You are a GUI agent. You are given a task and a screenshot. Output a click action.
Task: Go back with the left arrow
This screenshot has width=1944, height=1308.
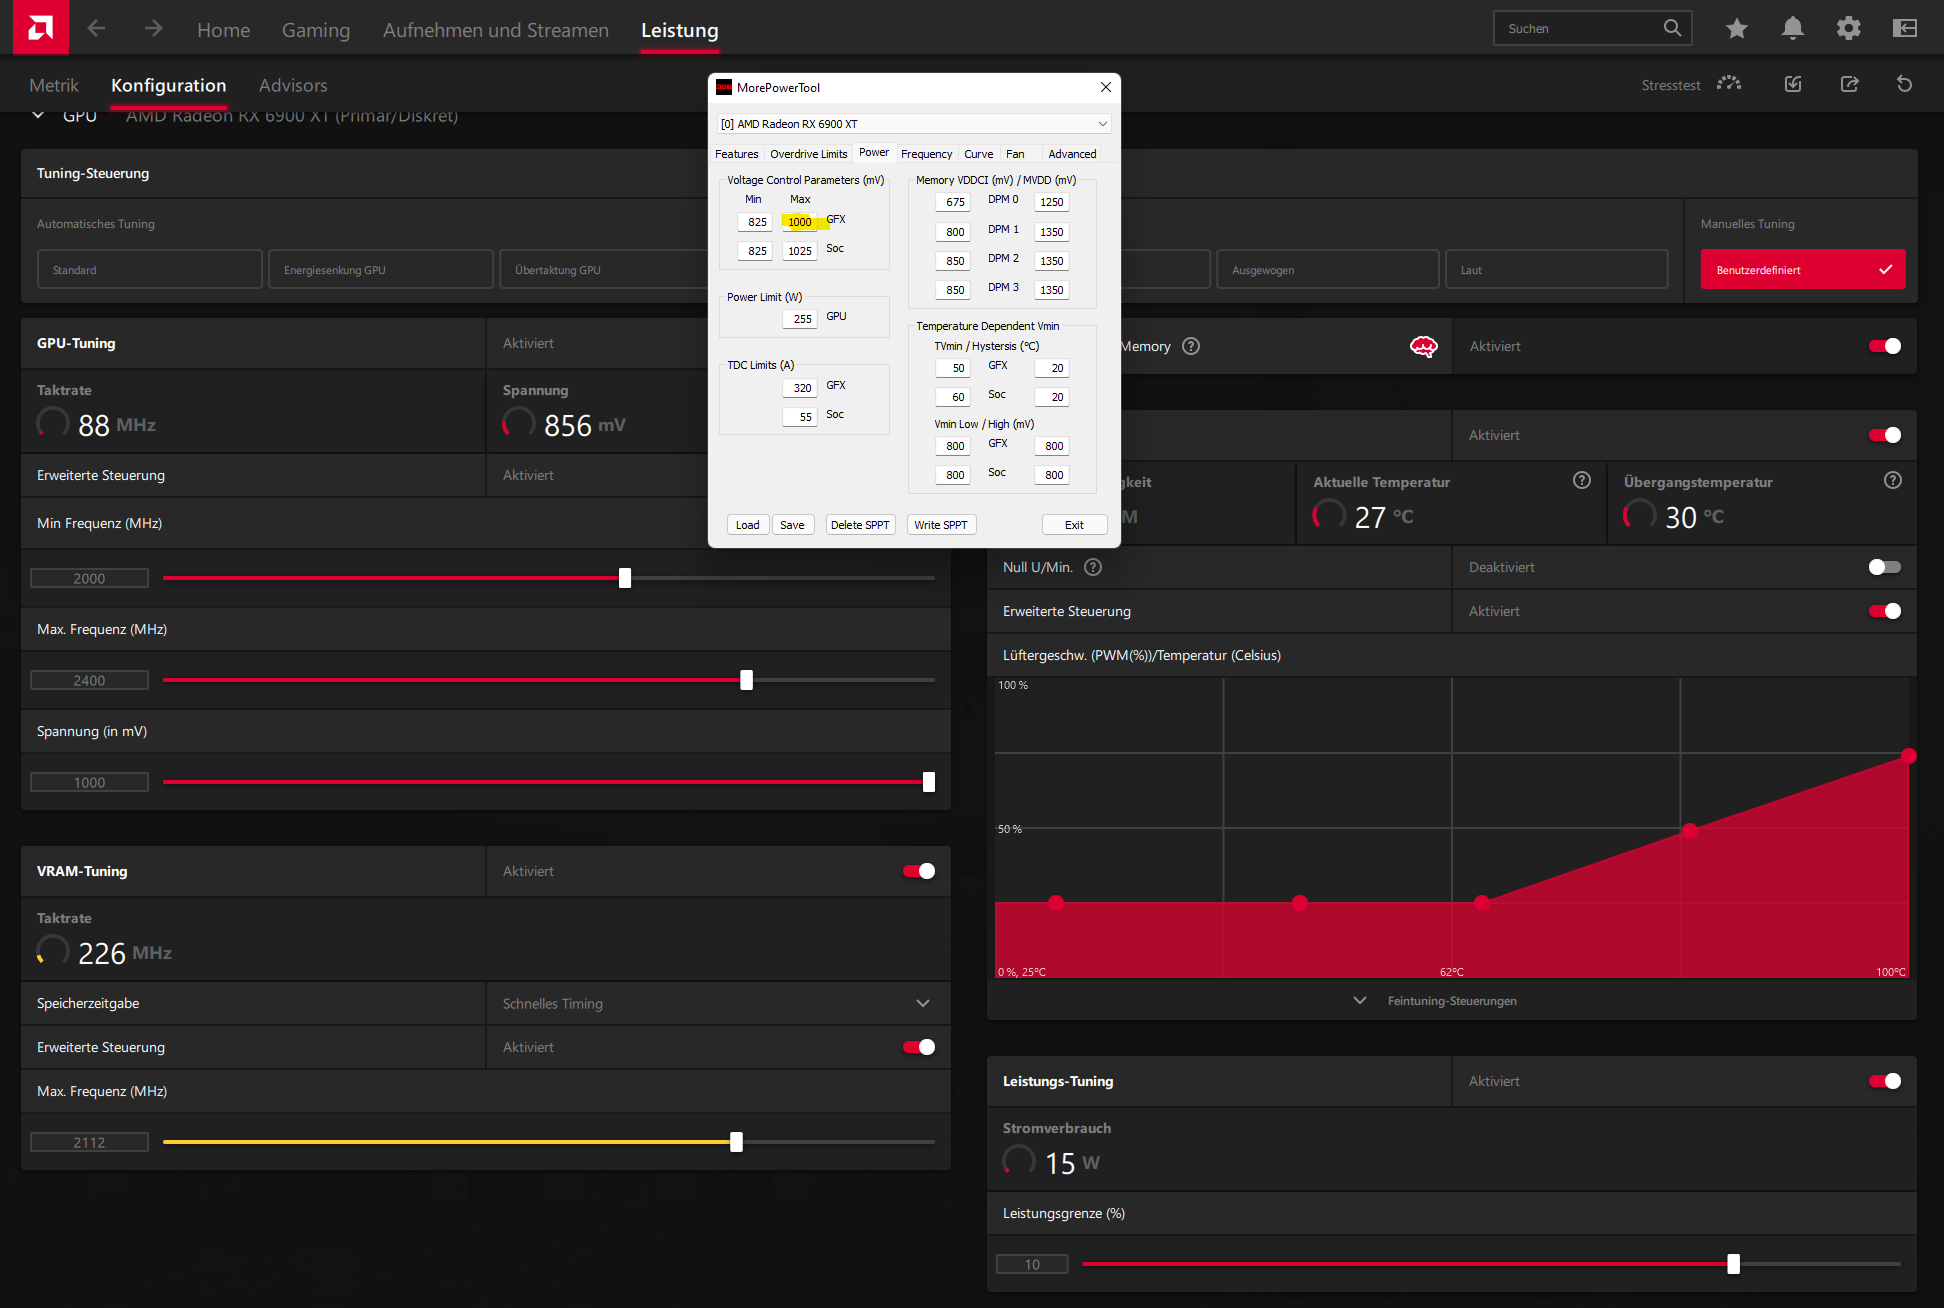pos(96,29)
